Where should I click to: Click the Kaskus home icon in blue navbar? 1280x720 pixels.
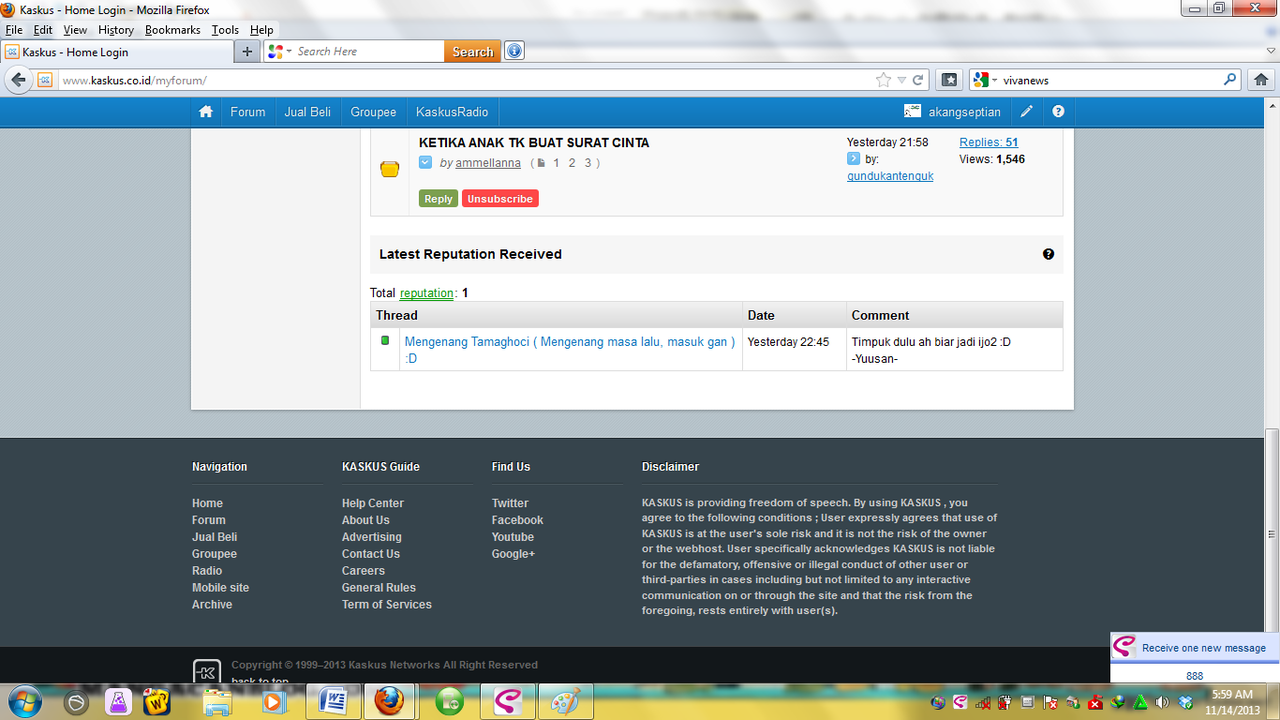[x=206, y=112]
